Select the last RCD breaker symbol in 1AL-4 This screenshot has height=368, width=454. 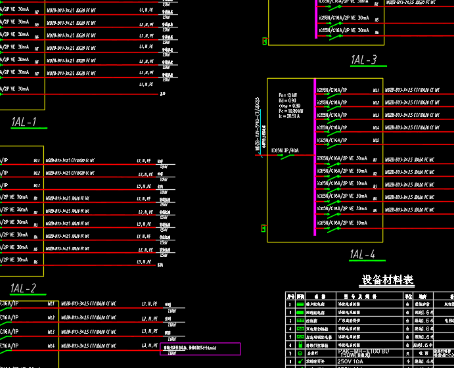pyautogui.click(x=333, y=229)
